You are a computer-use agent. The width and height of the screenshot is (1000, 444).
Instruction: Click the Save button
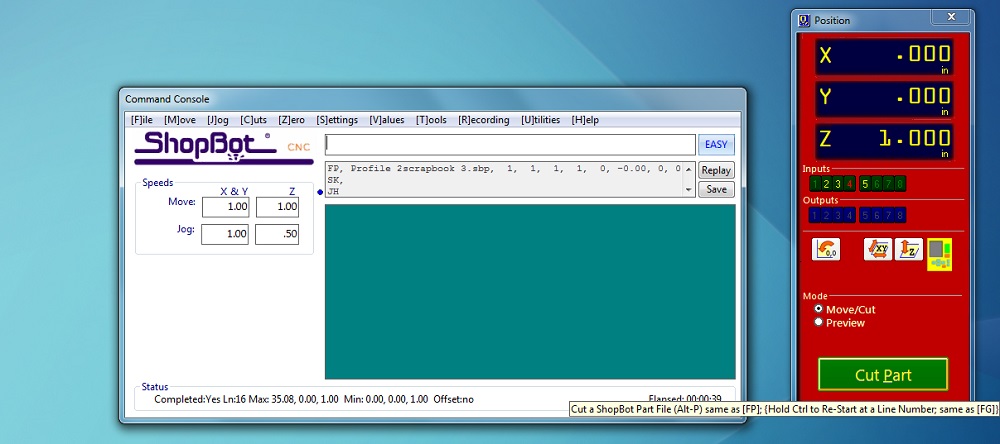click(x=716, y=189)
